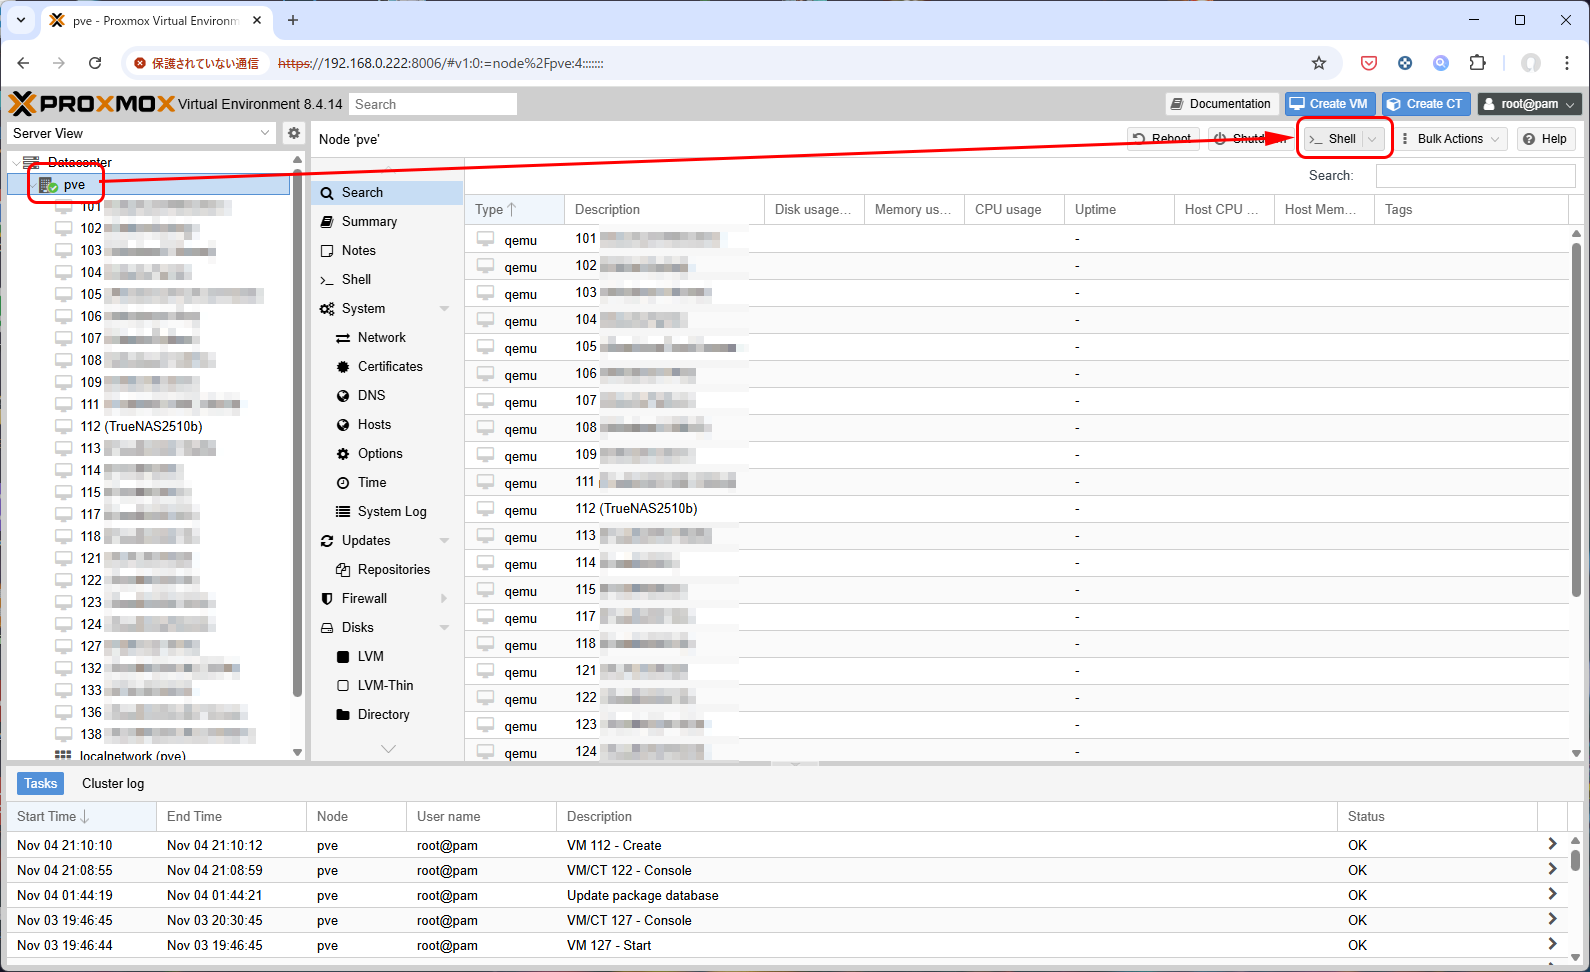Open Documentation from top bar

click(x=1220, y=104)
